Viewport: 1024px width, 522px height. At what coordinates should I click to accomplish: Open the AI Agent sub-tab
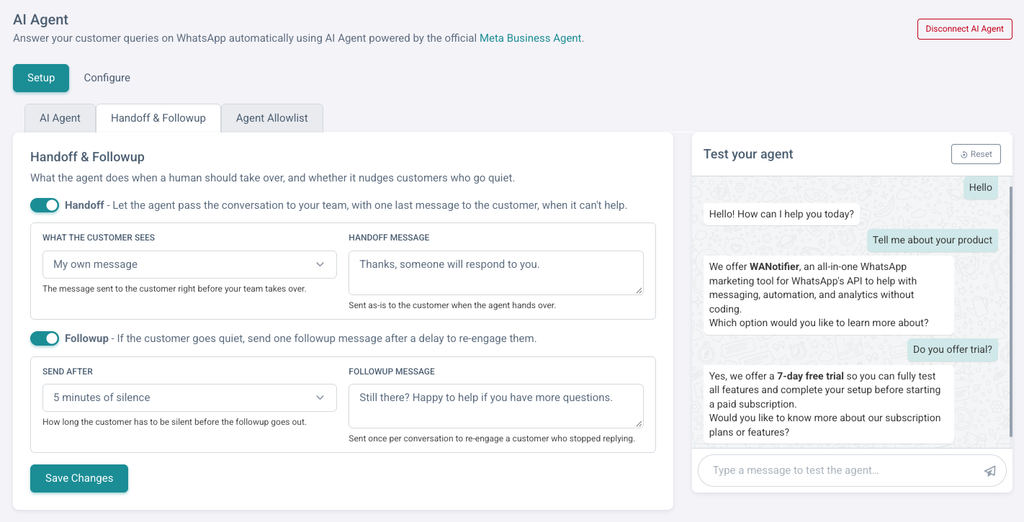coord(60,118)
